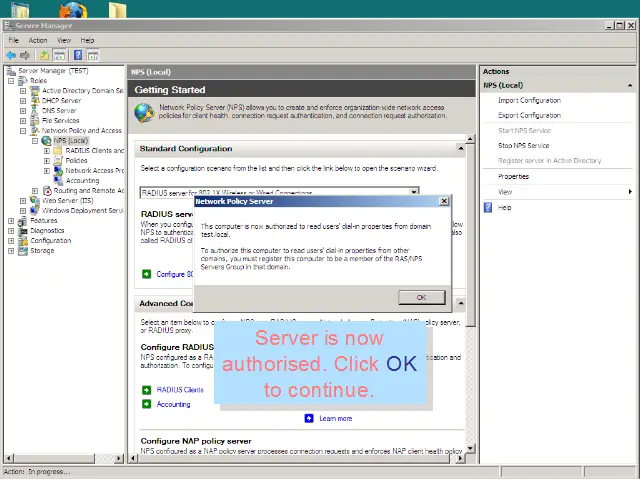
Task: Click the content pane vertical scrollbar up arrow
Action: [470, 139]
